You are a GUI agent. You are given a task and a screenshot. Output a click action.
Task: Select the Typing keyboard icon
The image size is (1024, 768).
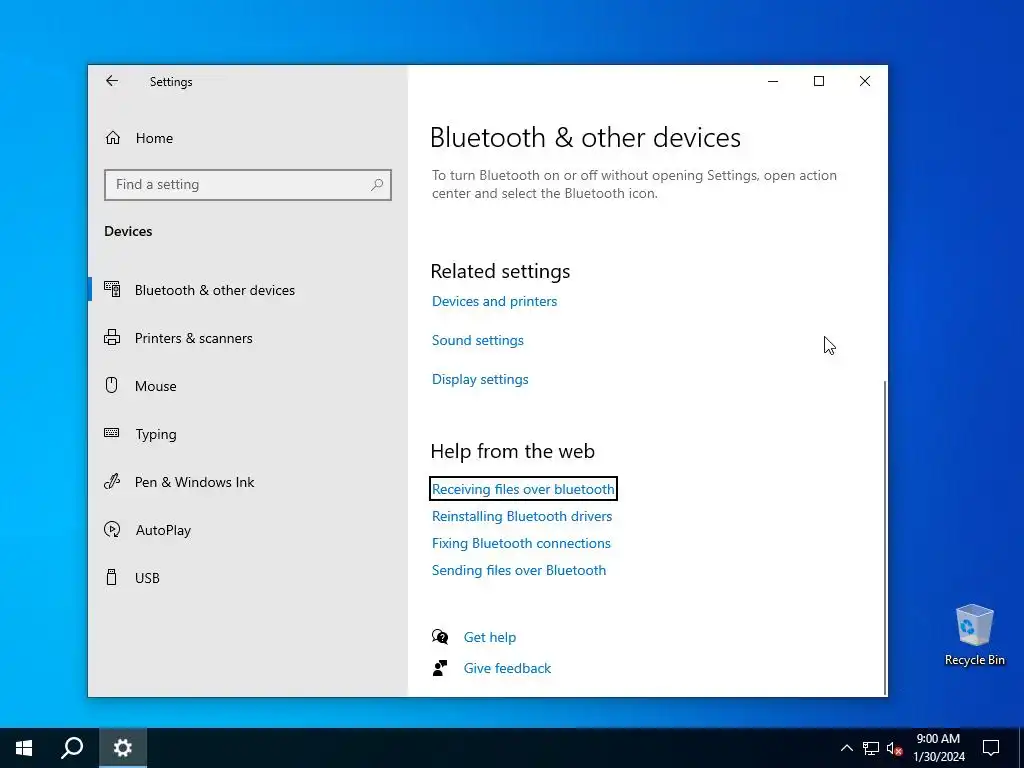(112, 433)
